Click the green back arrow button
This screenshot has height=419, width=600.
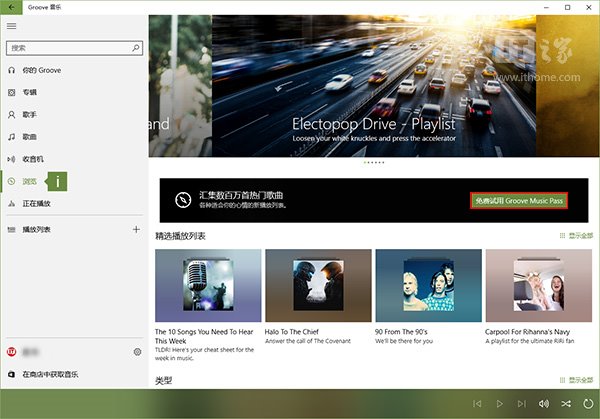(12, 7)
